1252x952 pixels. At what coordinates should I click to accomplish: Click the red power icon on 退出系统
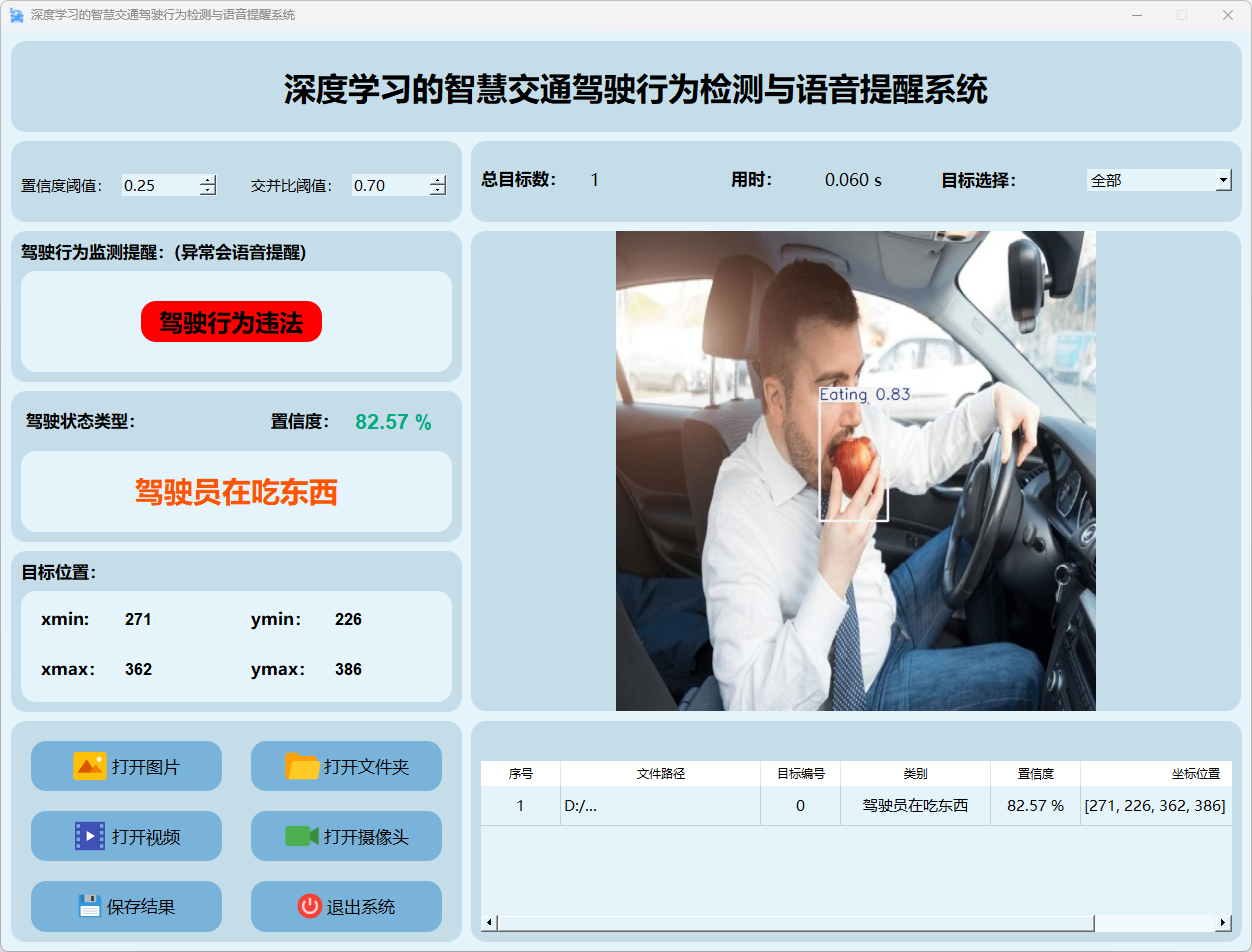coord(309,906)
